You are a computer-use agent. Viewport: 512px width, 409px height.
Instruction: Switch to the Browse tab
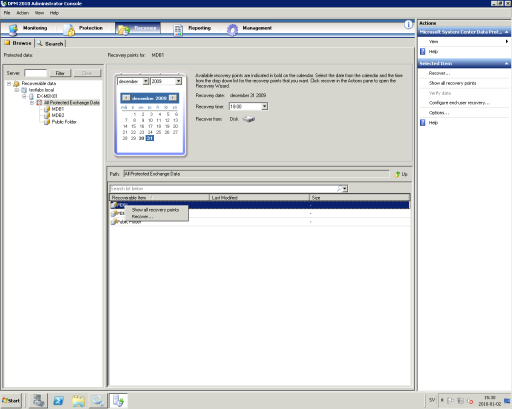click(18, 43)
